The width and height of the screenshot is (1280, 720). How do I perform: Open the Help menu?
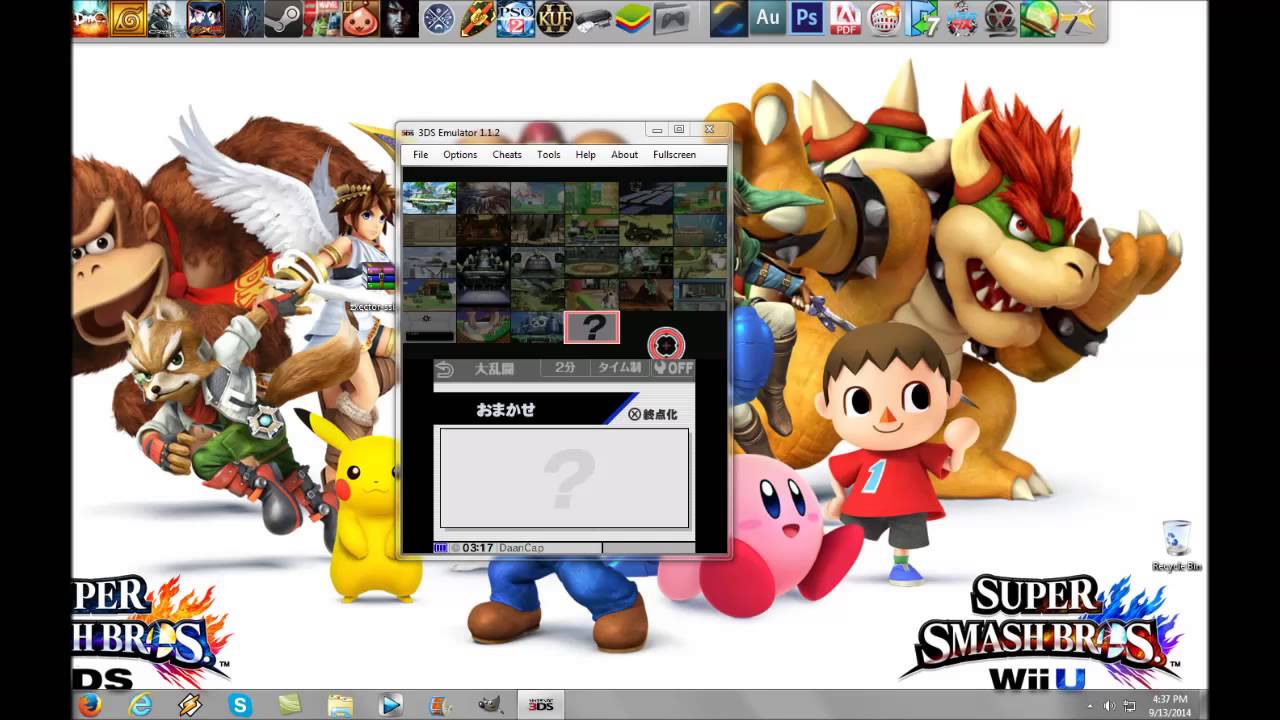click(x=586, y=155)
